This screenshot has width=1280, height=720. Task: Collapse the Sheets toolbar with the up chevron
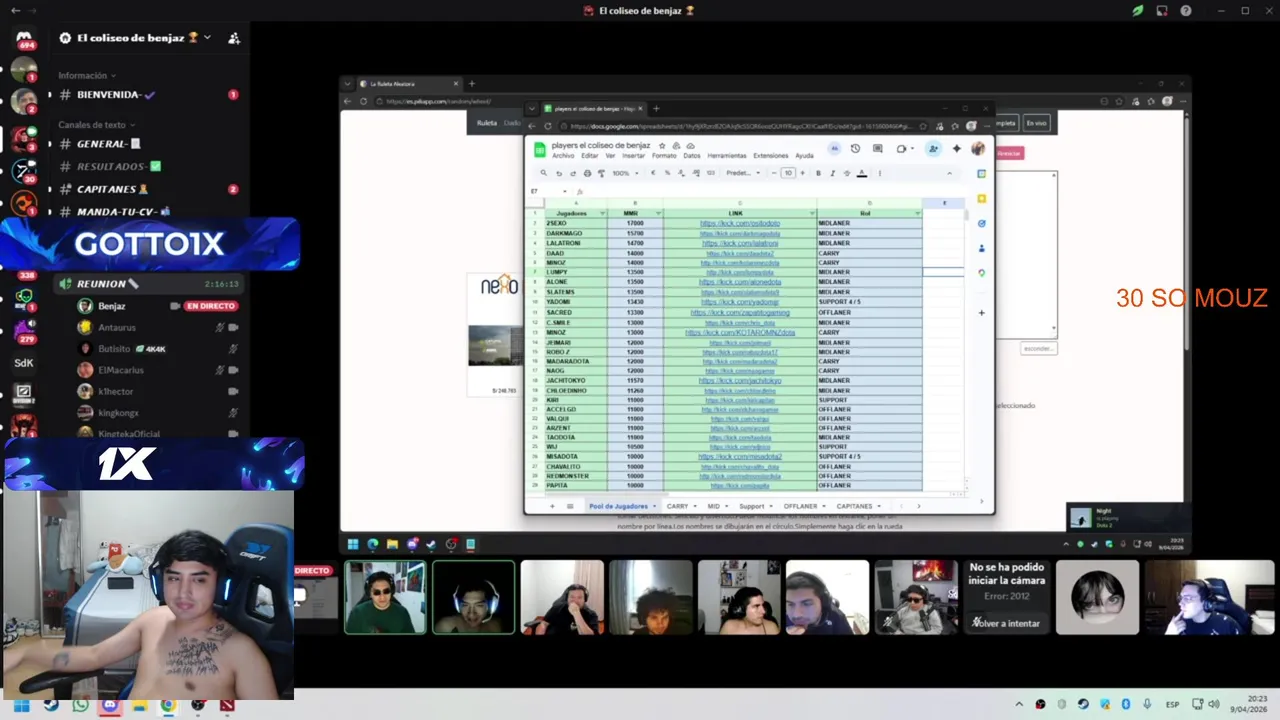tap(949, 173)
